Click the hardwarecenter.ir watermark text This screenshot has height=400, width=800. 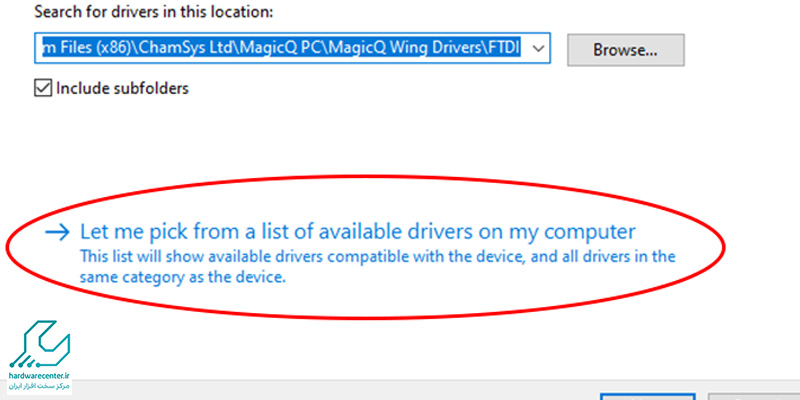[x=39, y=376]
